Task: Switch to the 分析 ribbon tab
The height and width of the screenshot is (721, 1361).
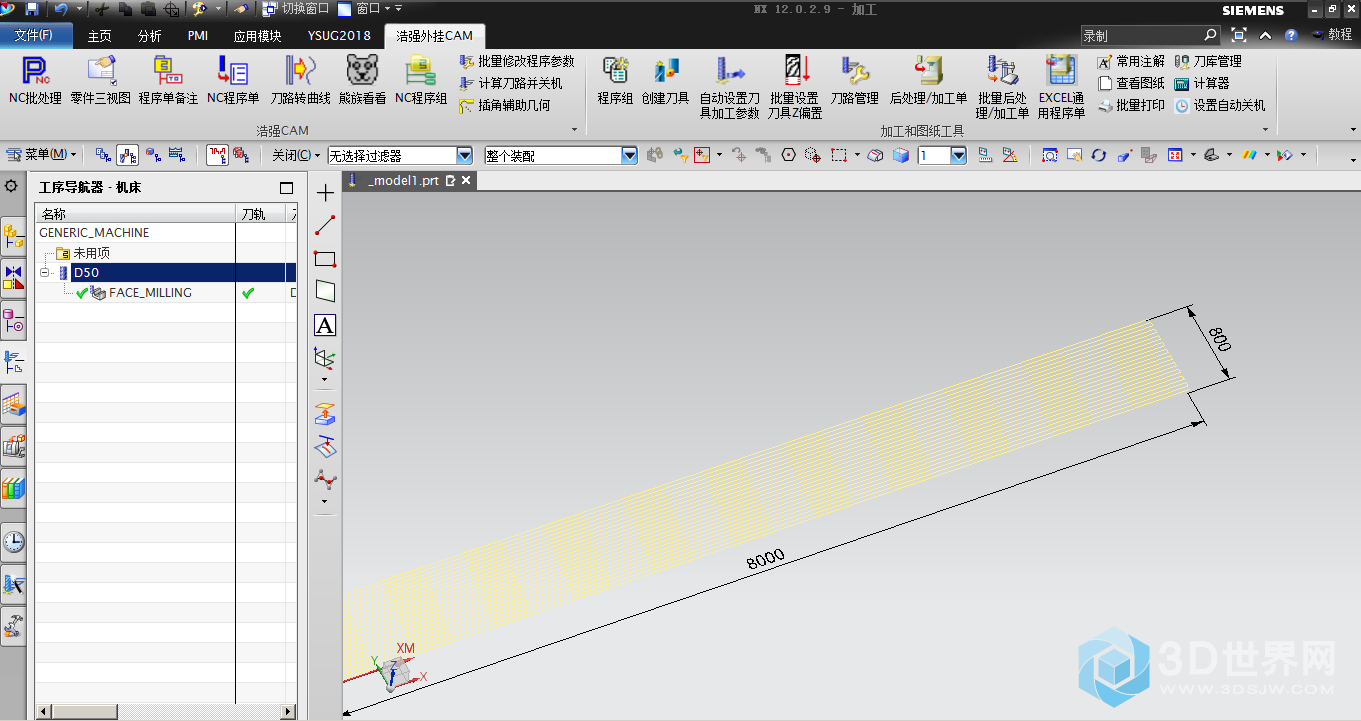Action: [150, 36]
